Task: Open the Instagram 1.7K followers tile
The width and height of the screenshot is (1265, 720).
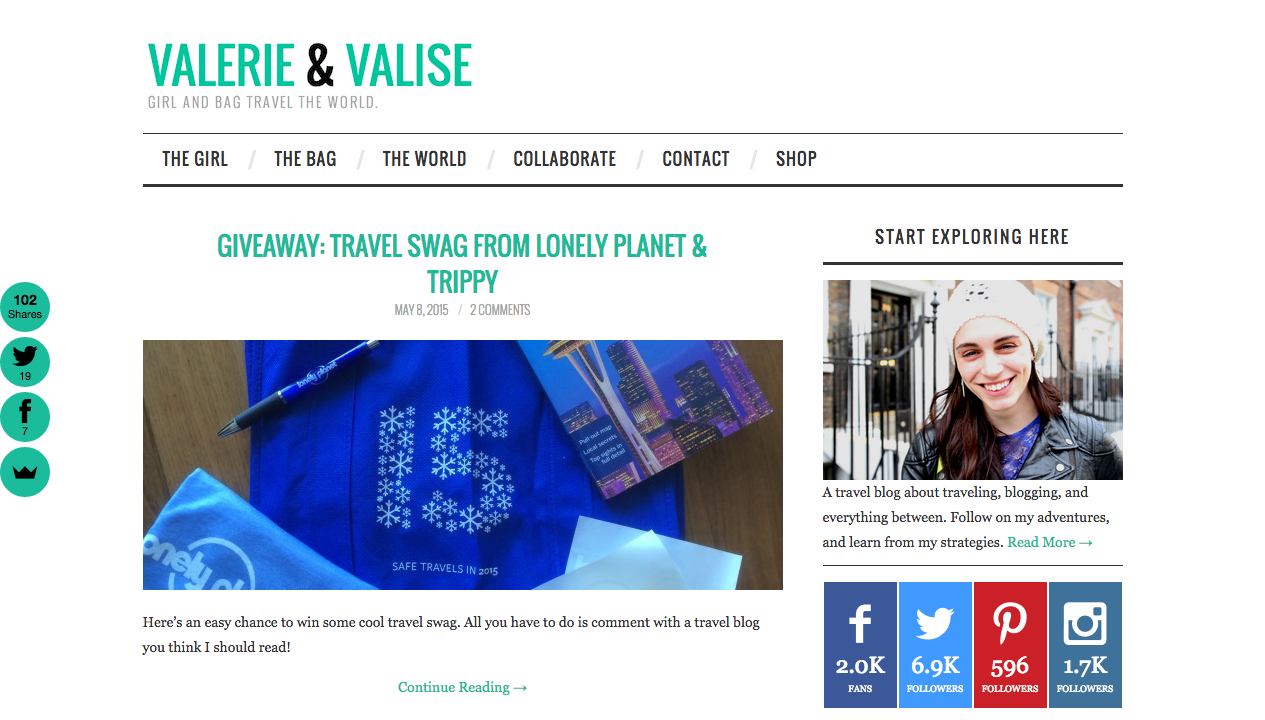Action: click(1085, 645)
